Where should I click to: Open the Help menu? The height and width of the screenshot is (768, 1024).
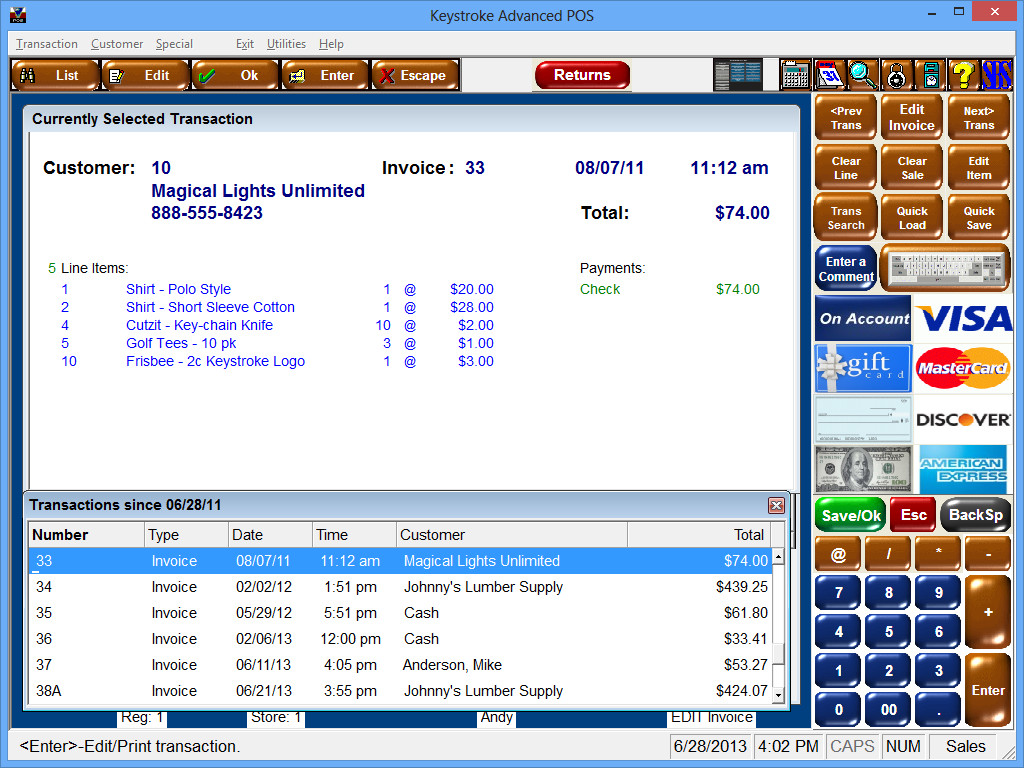tap(331, 44)
